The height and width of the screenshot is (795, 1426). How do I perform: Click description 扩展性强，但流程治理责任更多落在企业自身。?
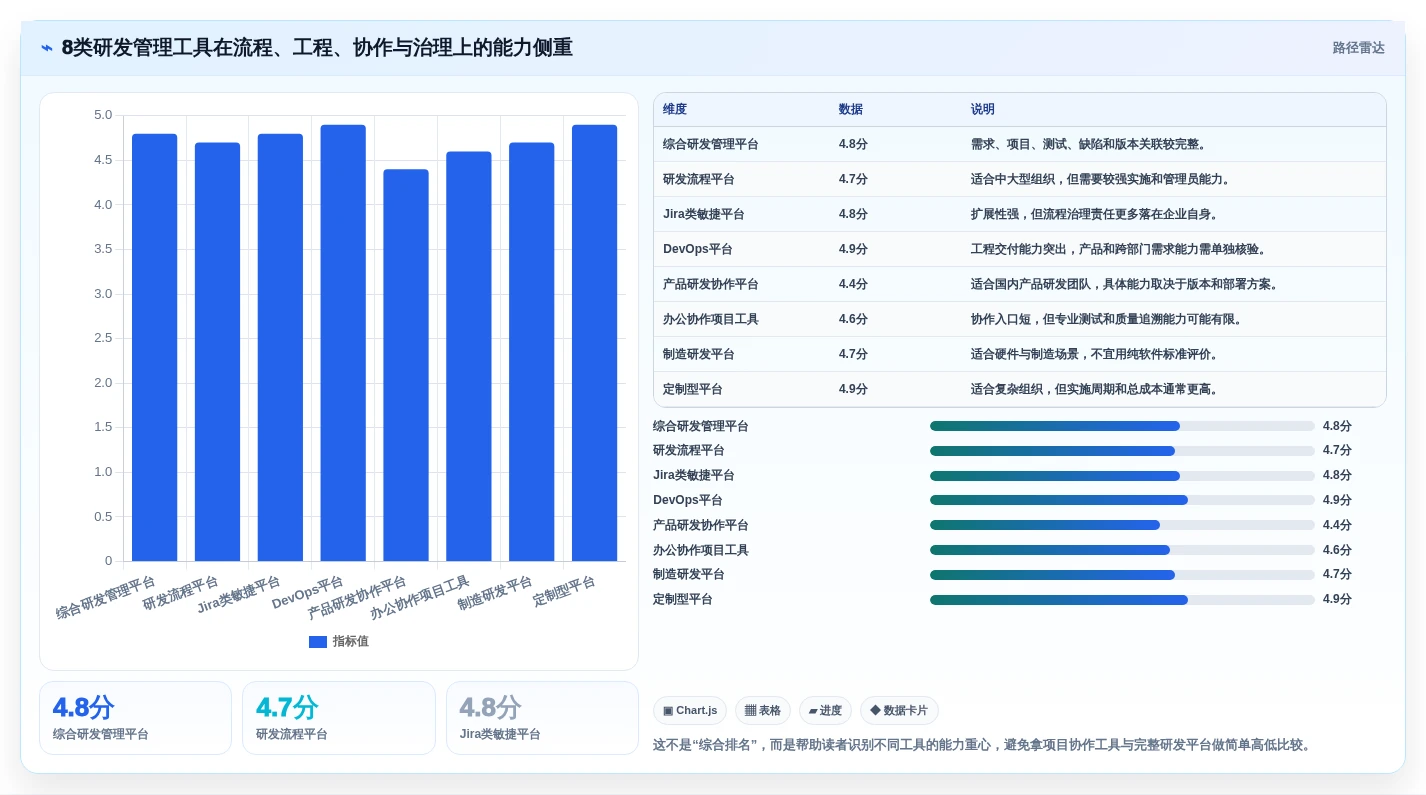tap(1095, 214)
